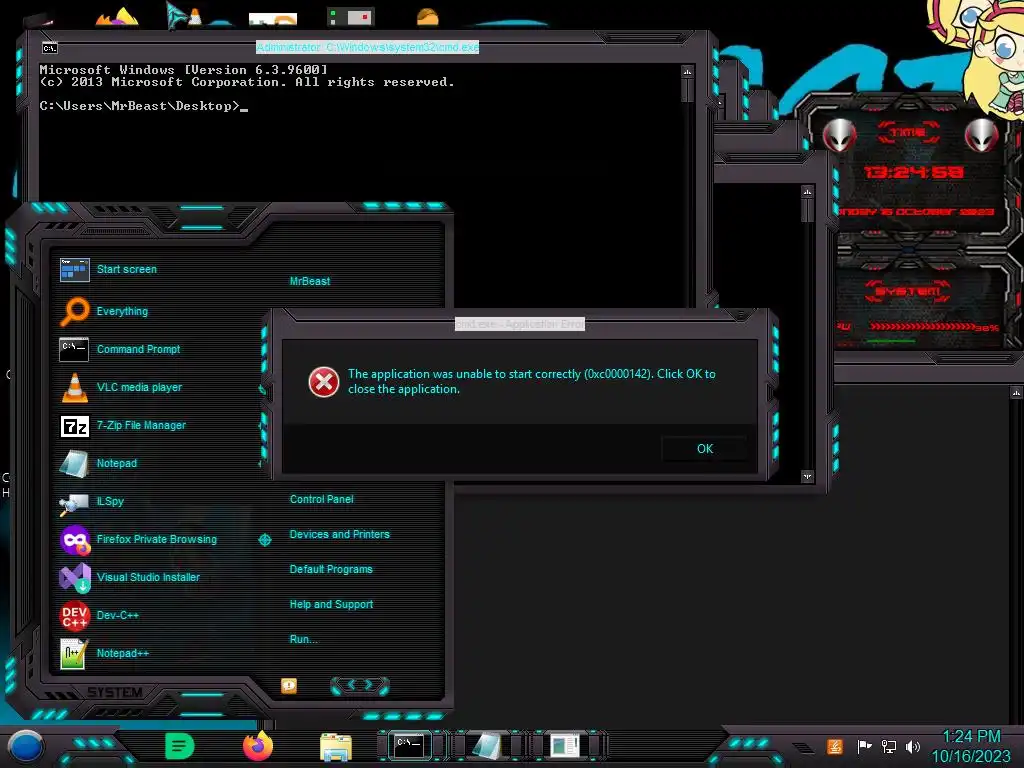Launch ILSpy from the start menu

point(91,501)
